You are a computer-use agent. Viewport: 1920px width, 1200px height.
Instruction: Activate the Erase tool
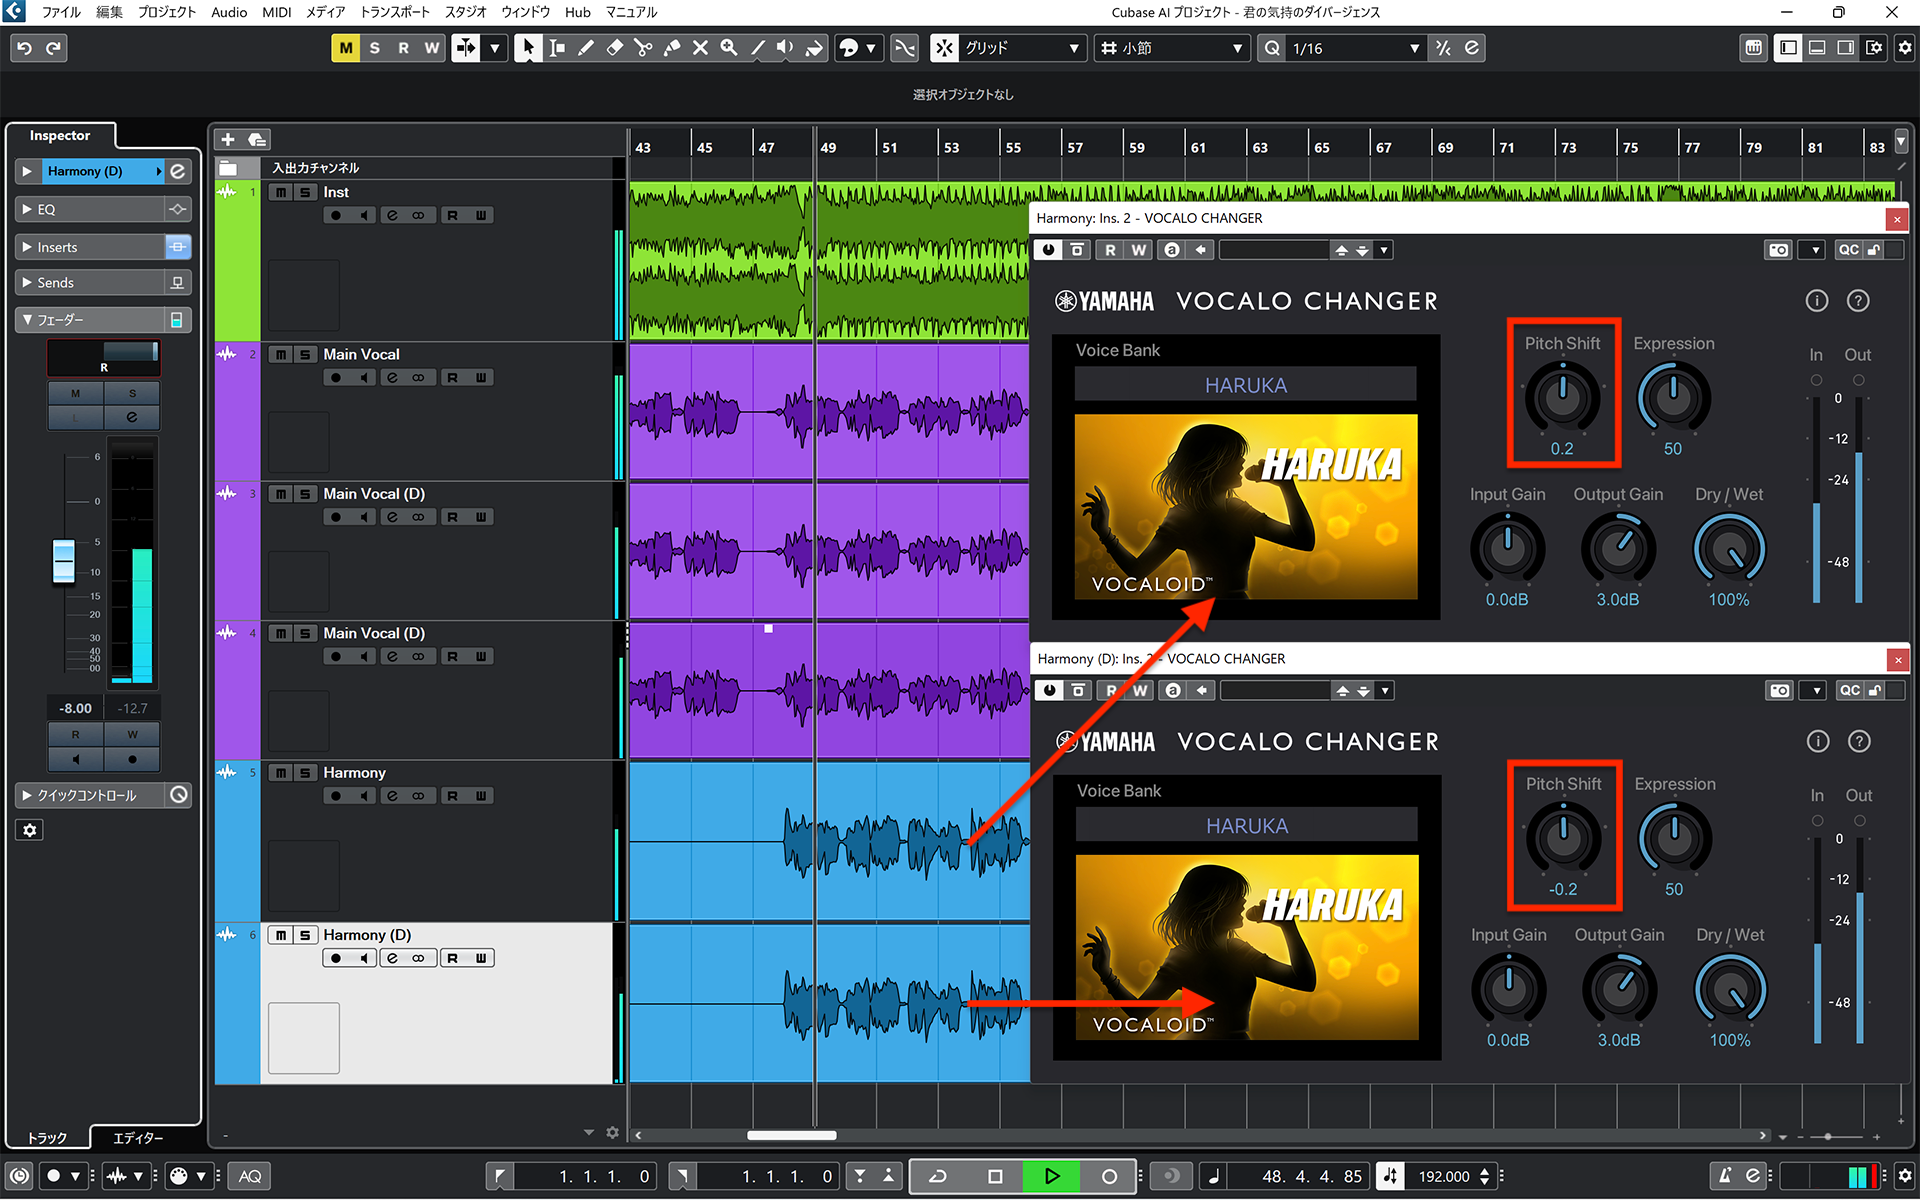coord(614,47)
